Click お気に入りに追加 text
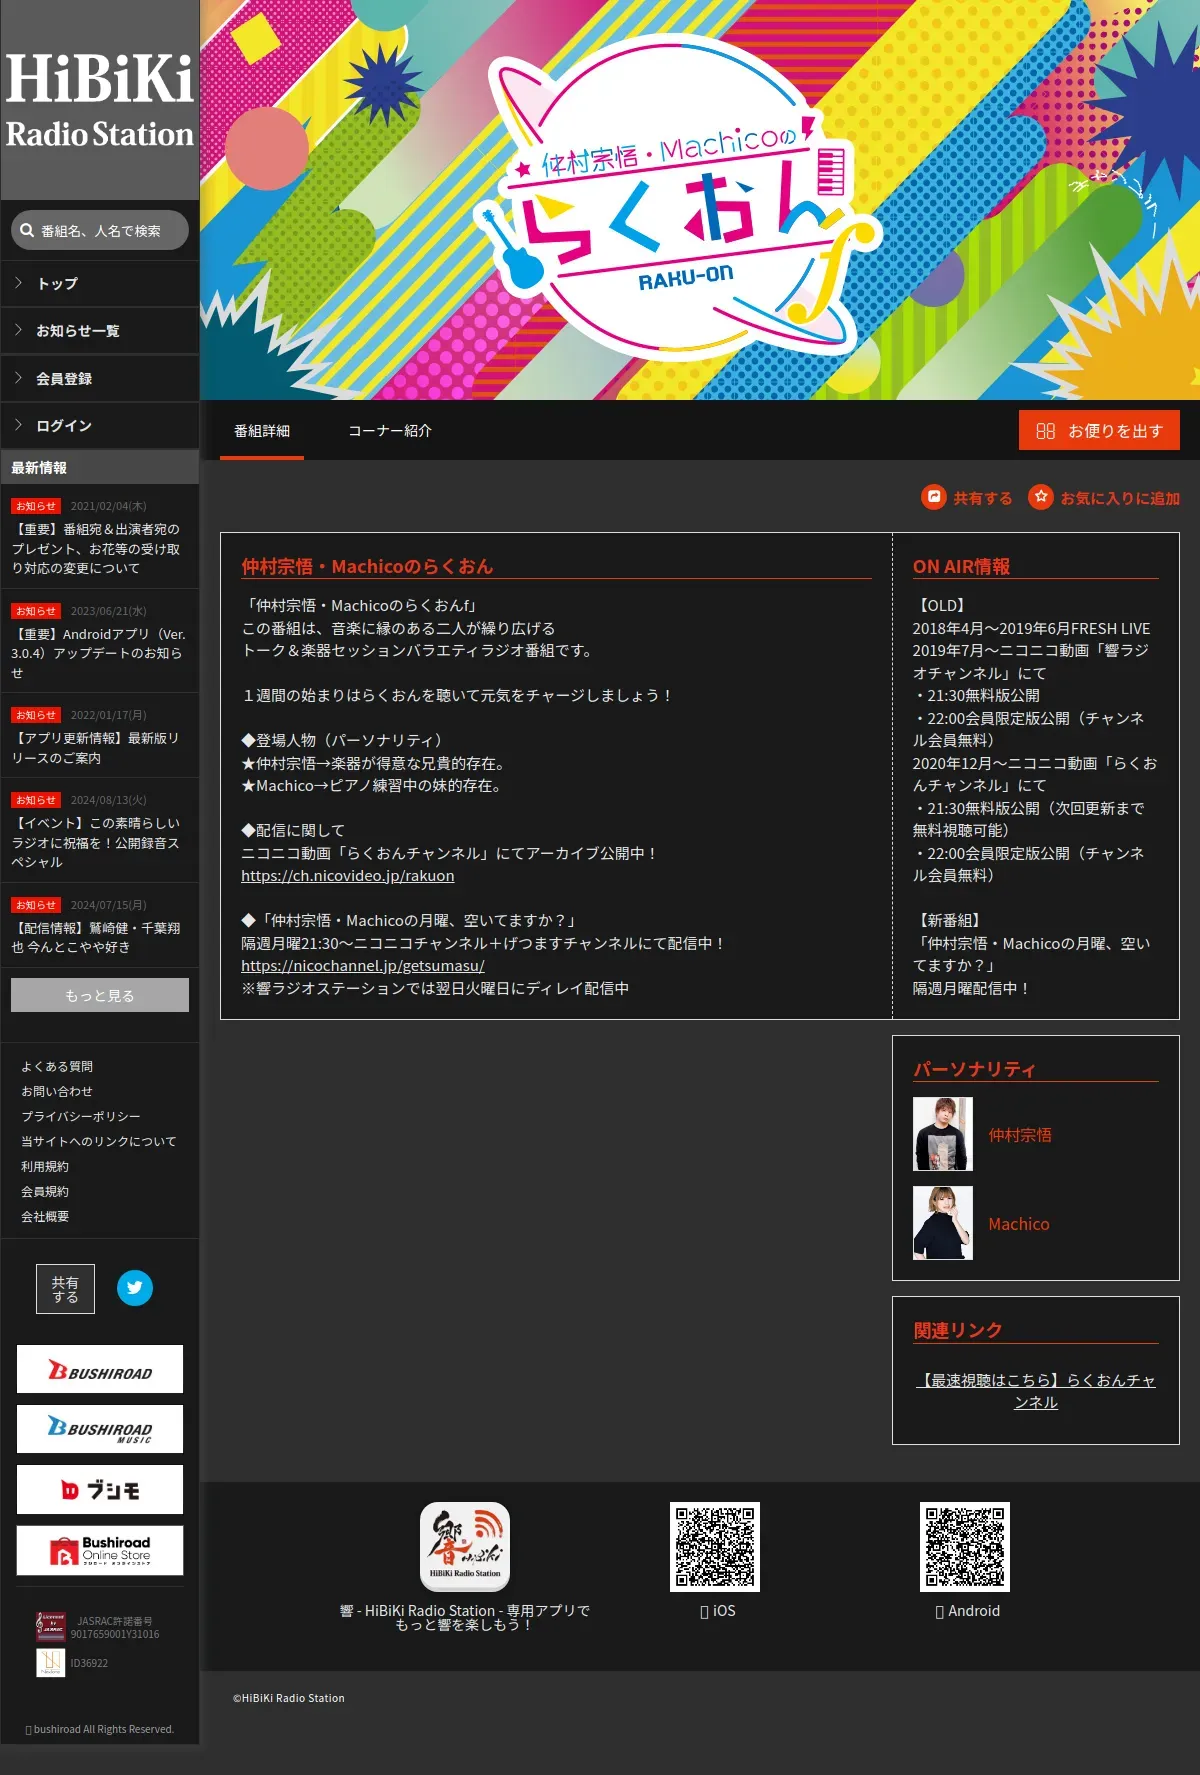Screen dimensions: 1200x1775 pyautogui.click(x=1120, y=498)
